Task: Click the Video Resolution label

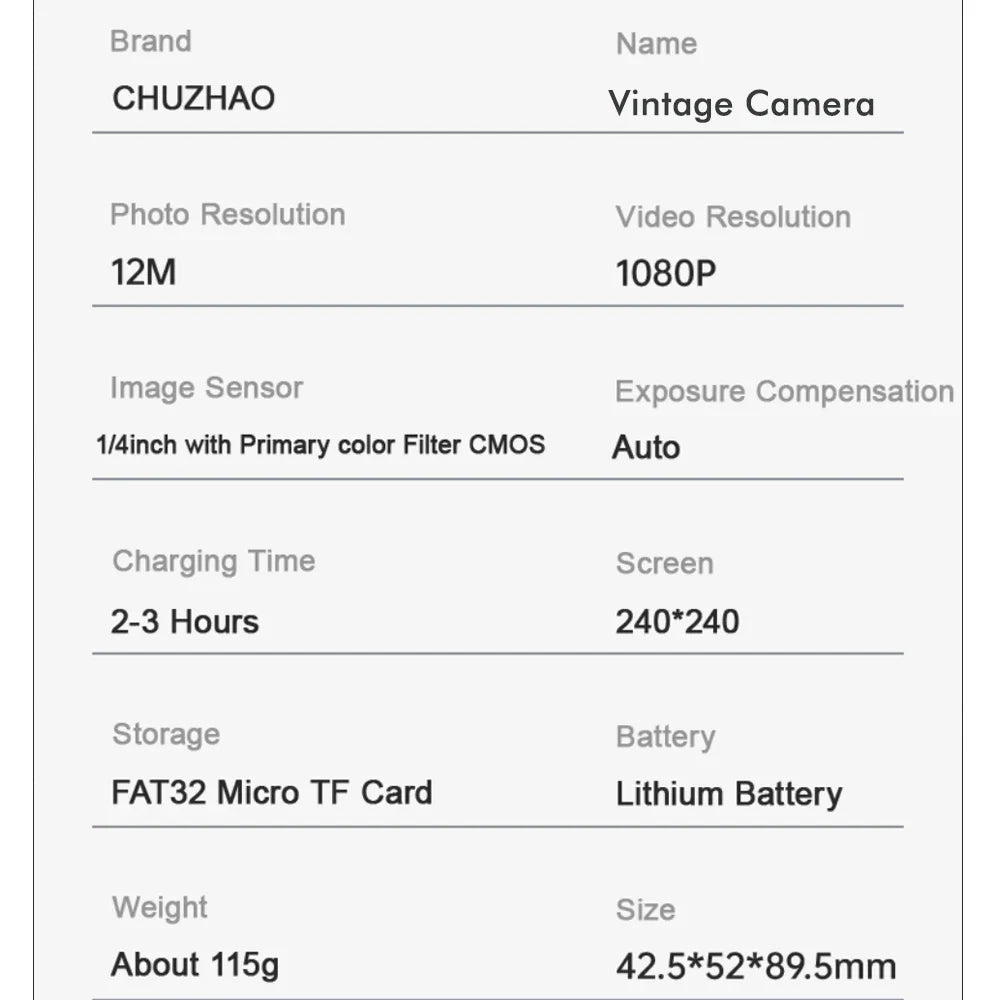Action: (733, 217)
